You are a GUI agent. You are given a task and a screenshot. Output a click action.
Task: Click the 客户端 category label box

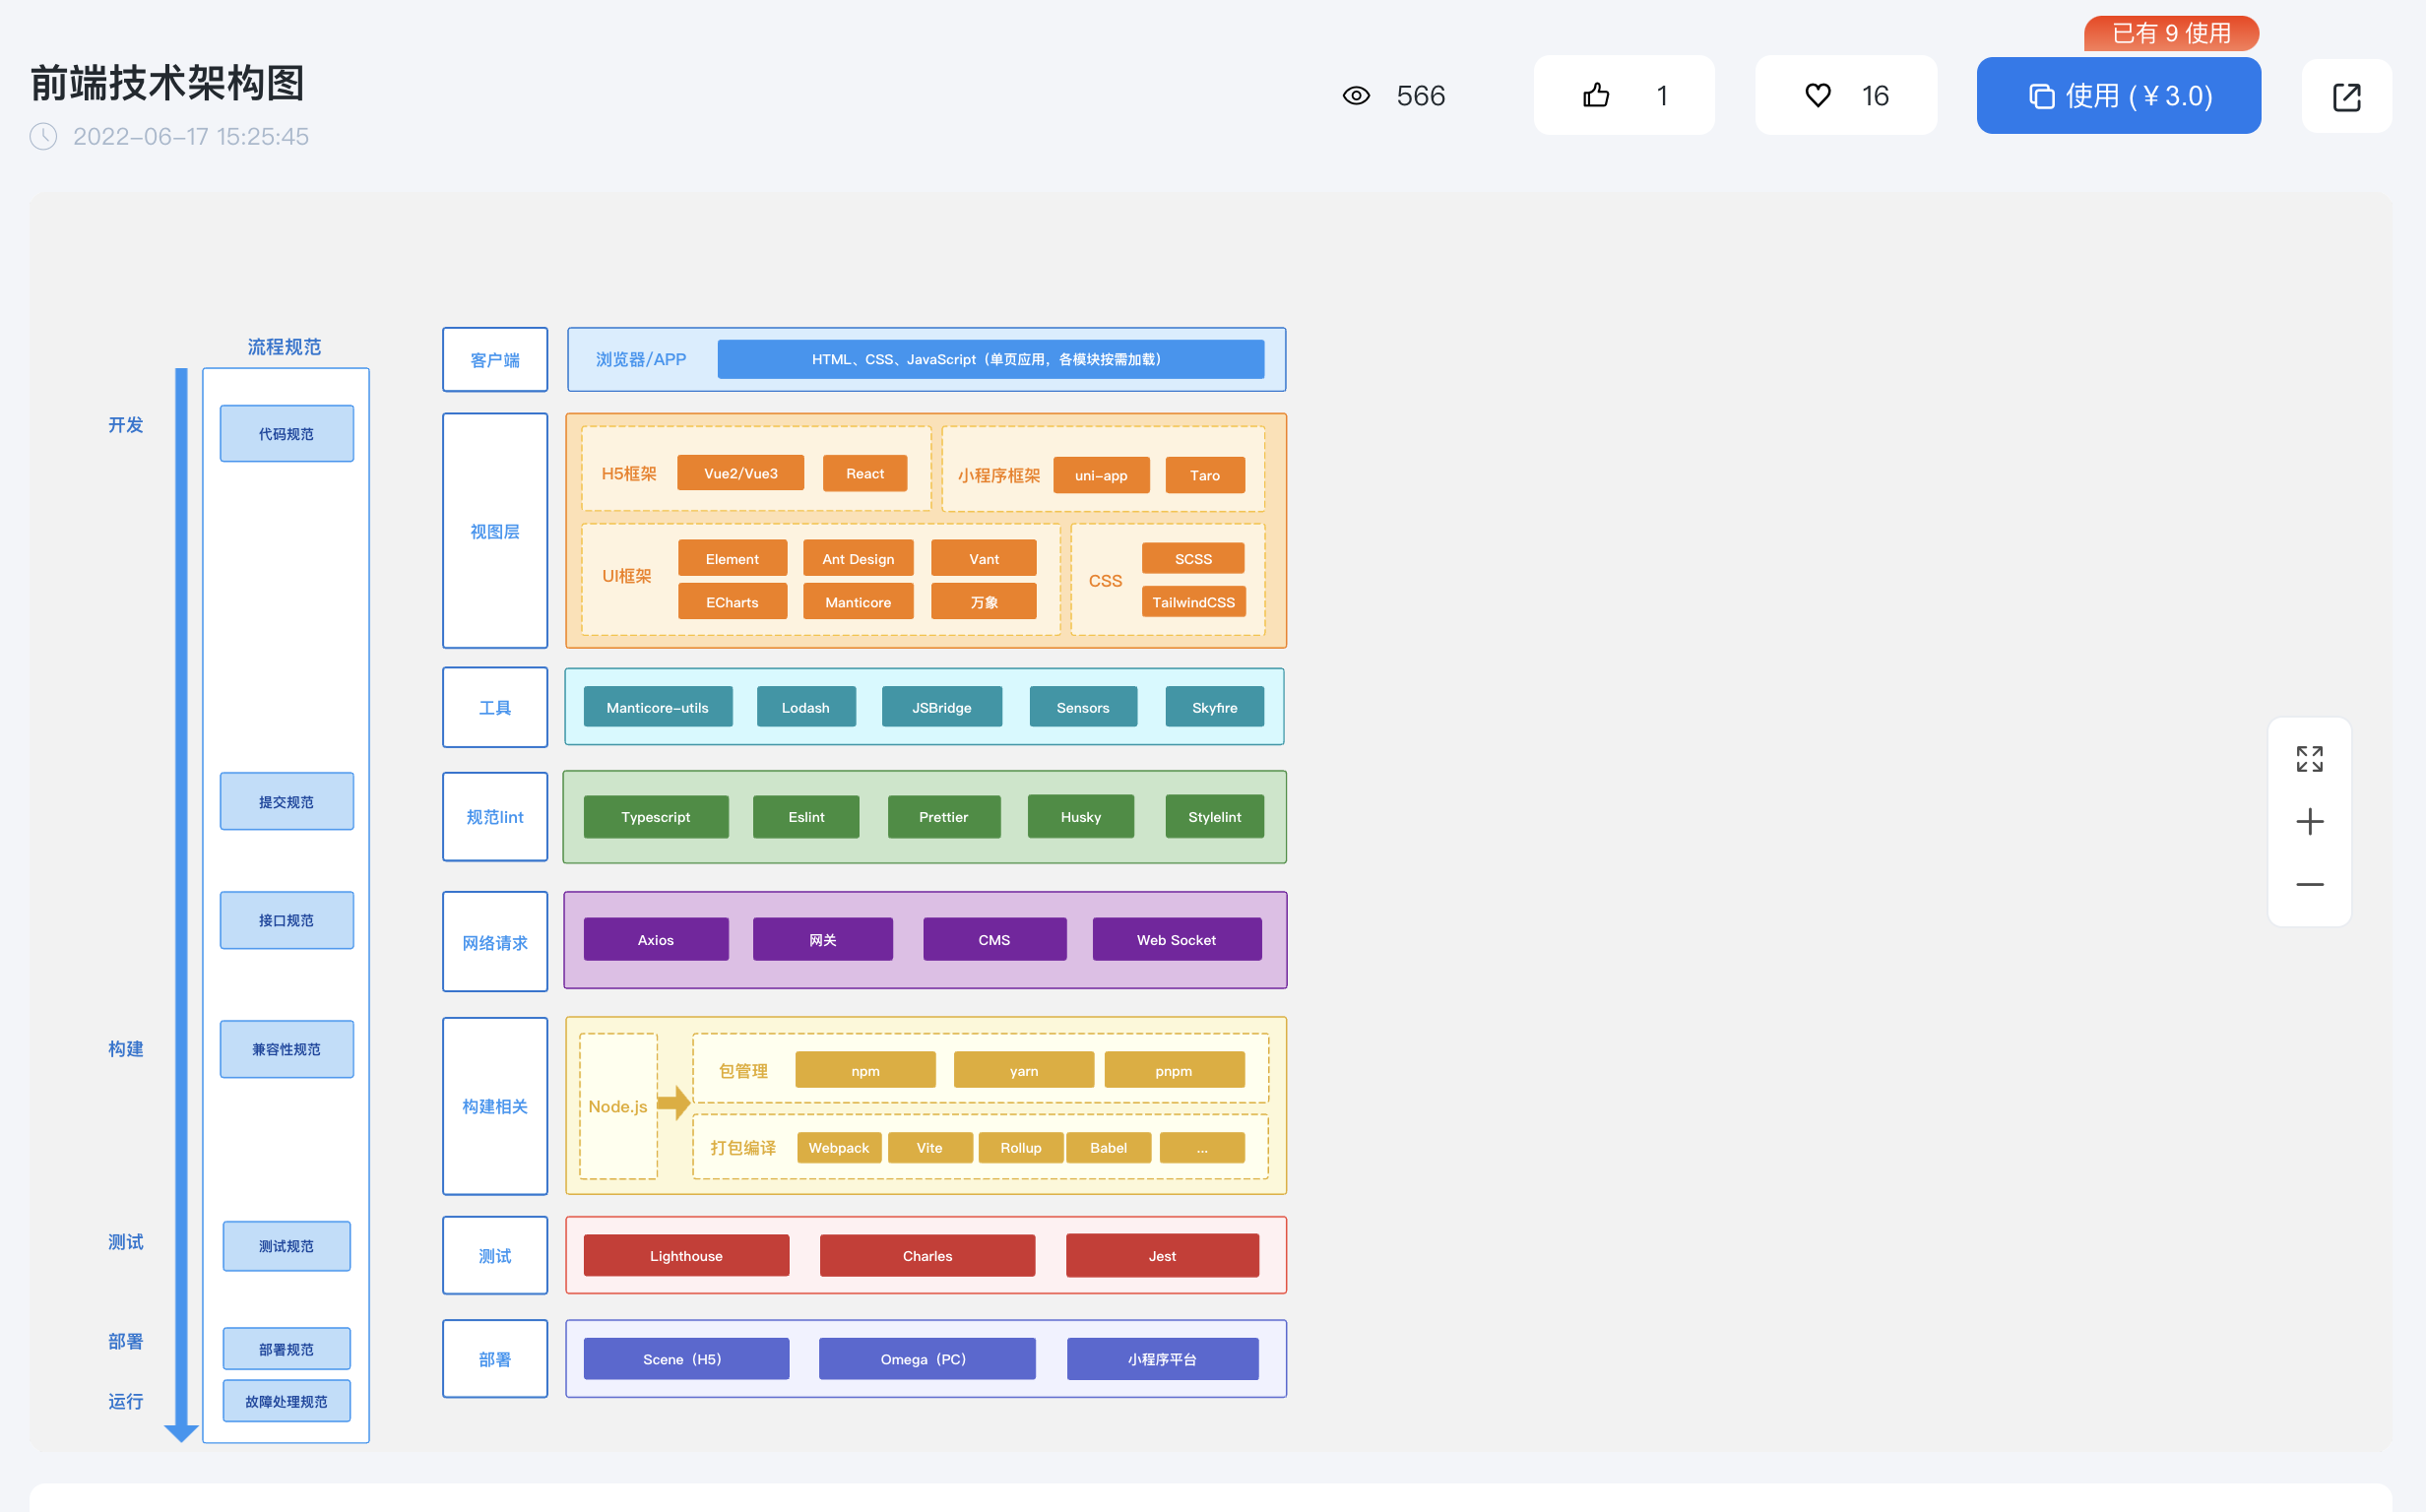(x=495, y=360)
